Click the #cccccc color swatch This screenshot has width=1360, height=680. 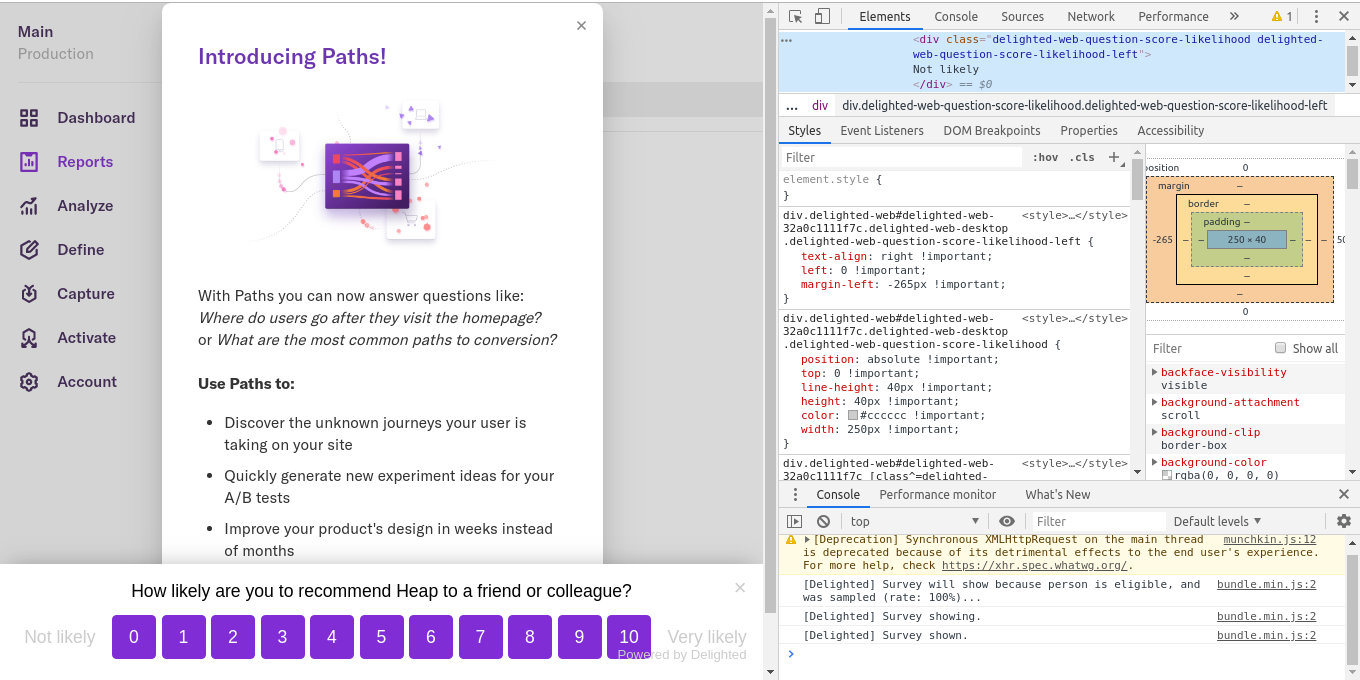pyautogui.click(x=853, y=415)
